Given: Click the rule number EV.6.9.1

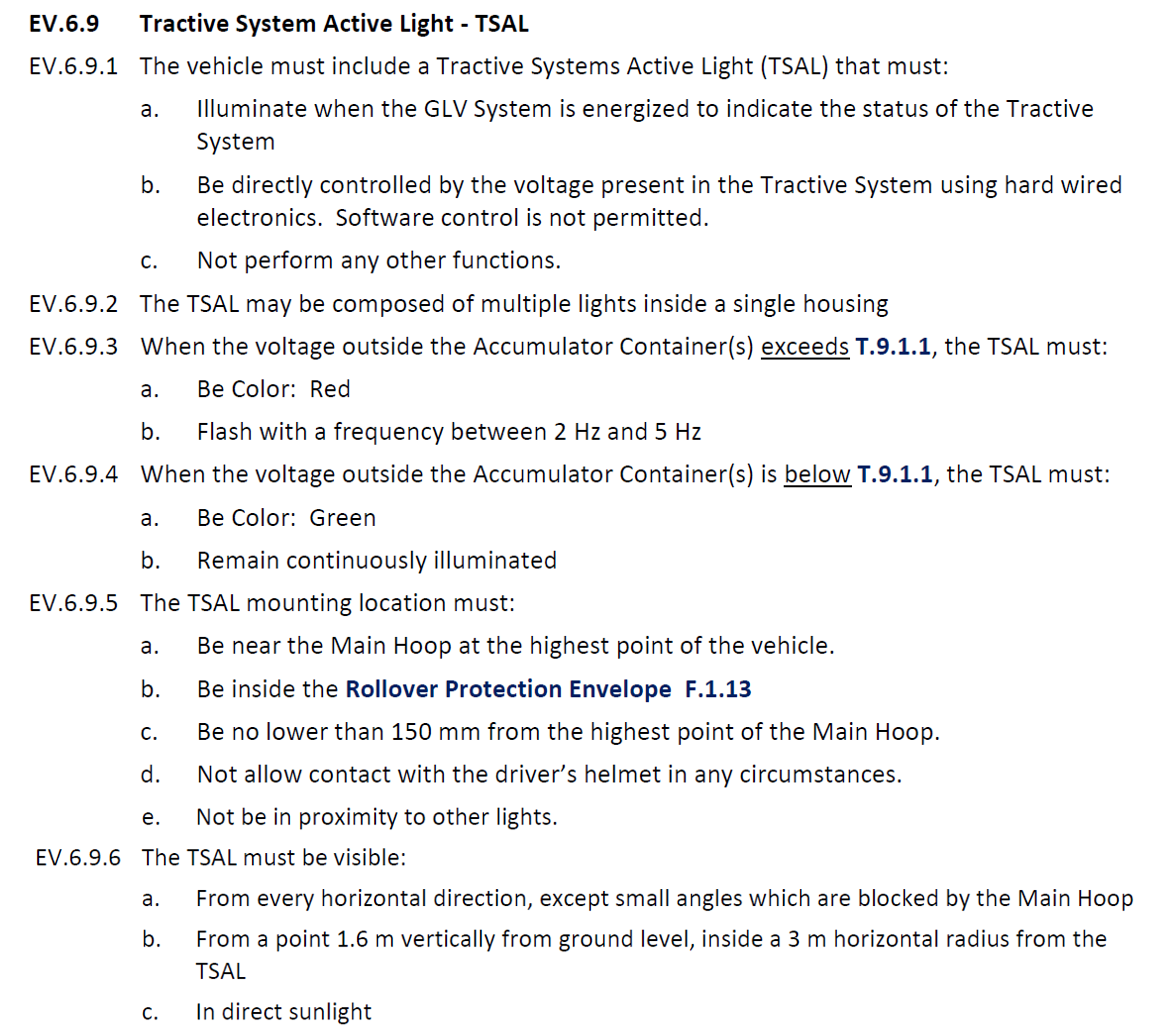Looking at the screenshot, I should pos(74,67).
